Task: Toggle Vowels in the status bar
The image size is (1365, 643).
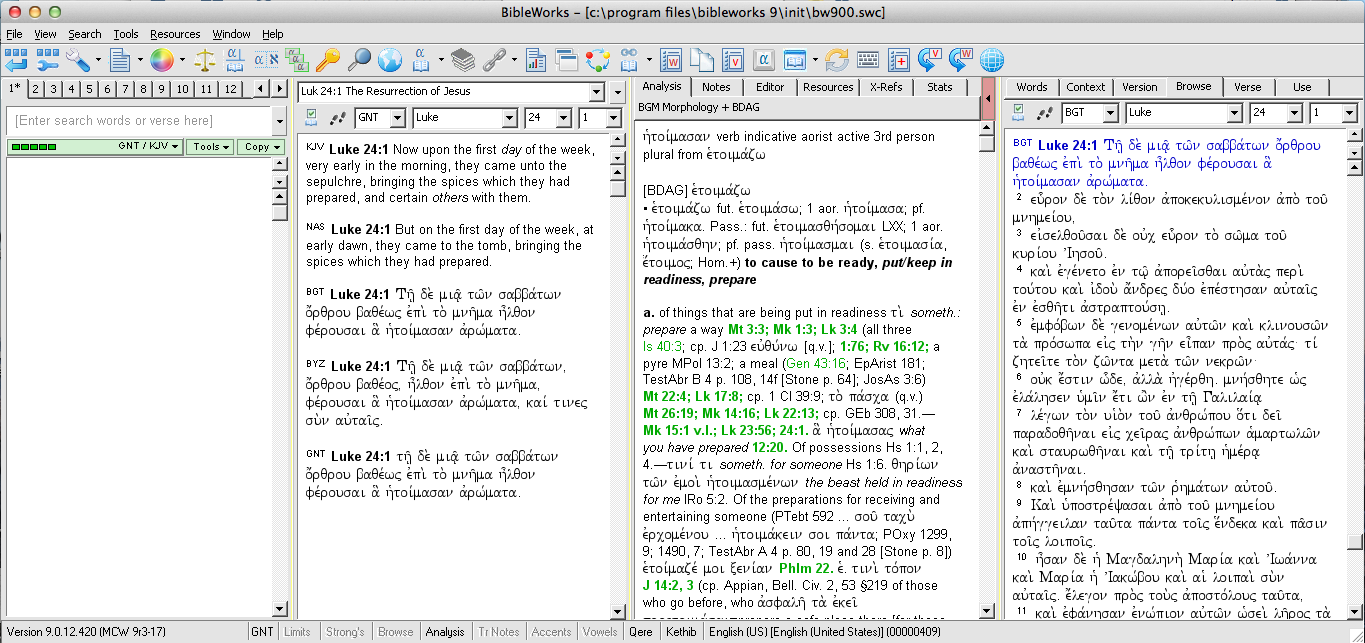Action: click(x=600, y=632)
